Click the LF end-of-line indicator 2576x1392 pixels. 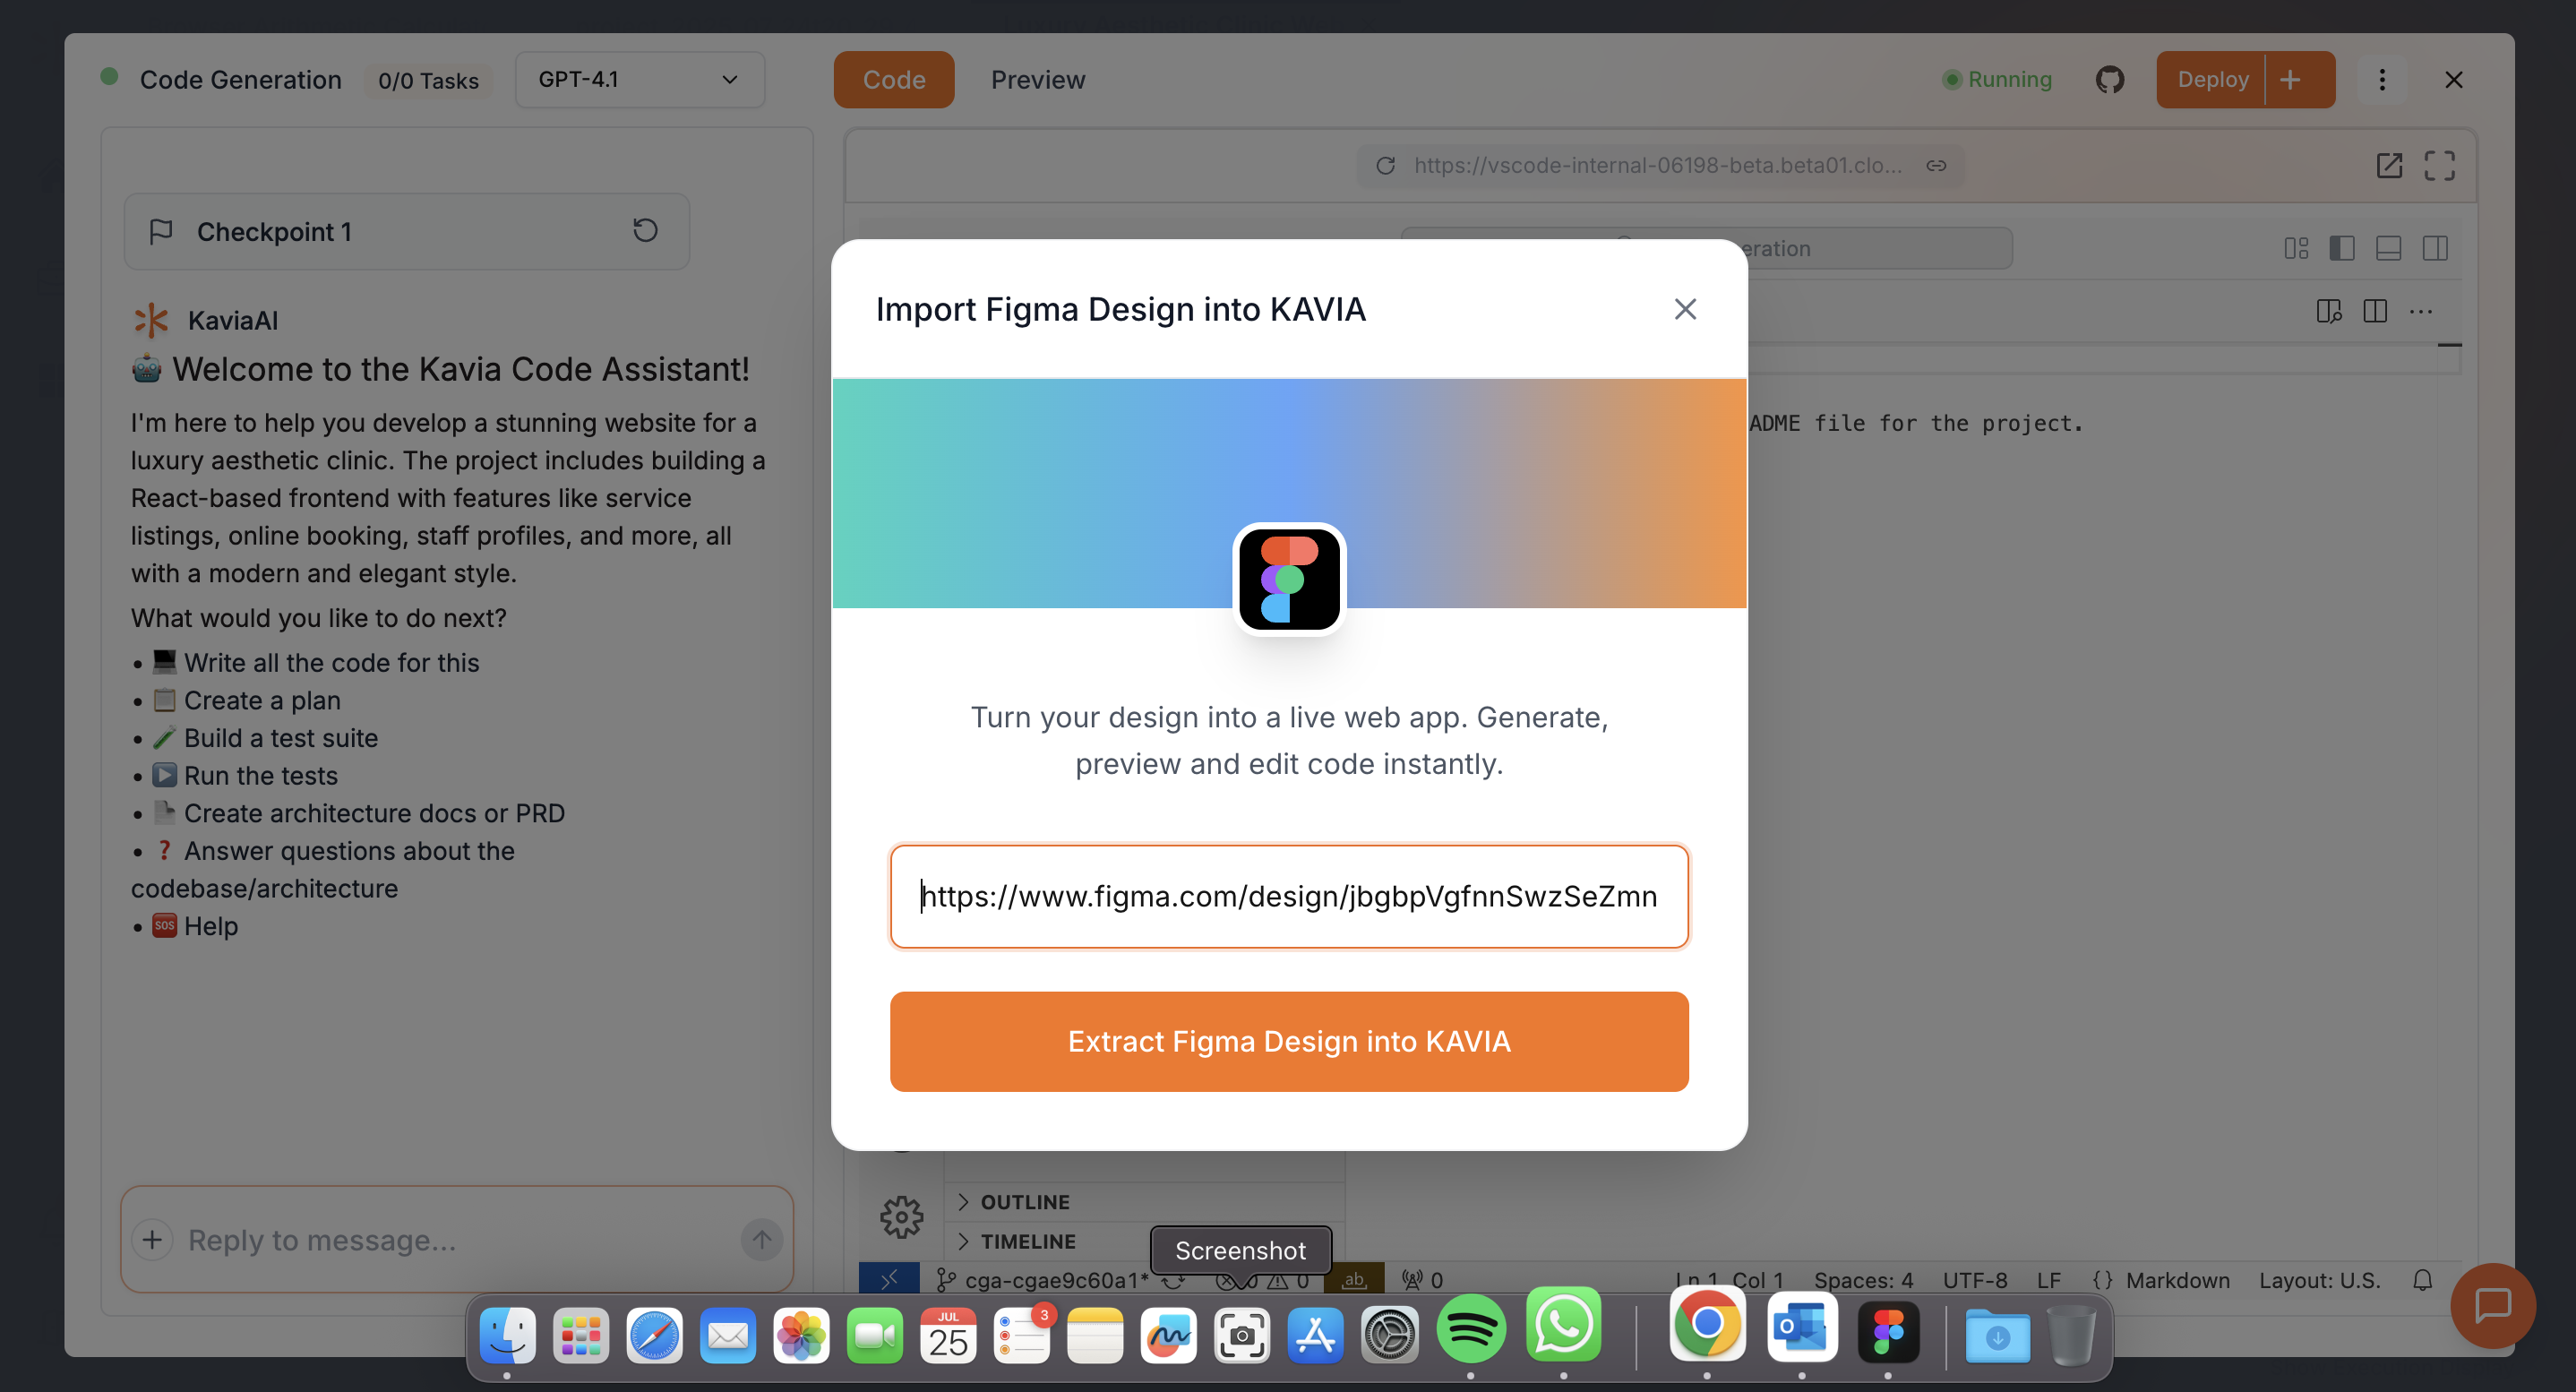click(2049, 1280)
